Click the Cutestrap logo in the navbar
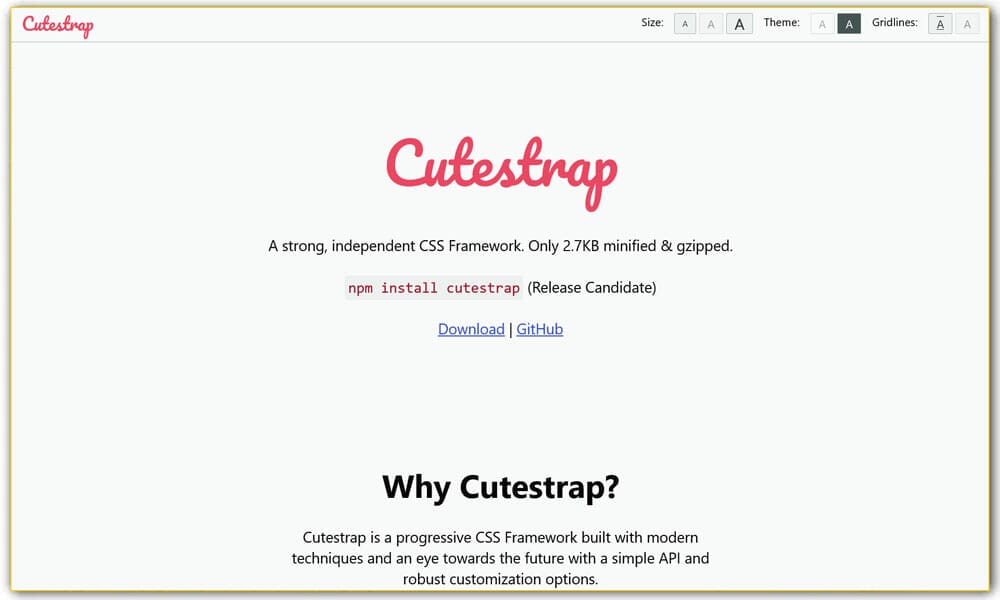Screen dimensions: 1000x600 (x=58, y=25)
